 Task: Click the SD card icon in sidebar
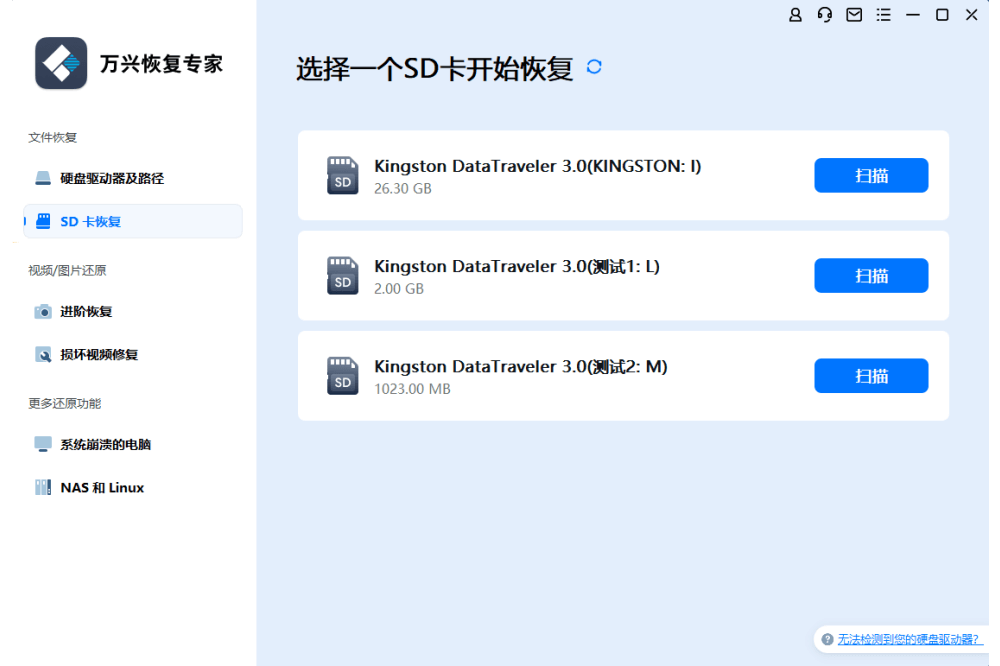click(x=43, y=221)
